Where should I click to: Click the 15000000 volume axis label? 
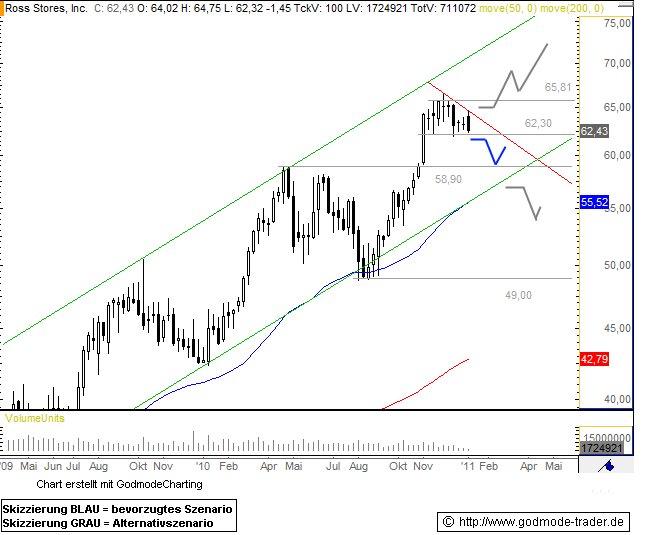pos(605,438)
